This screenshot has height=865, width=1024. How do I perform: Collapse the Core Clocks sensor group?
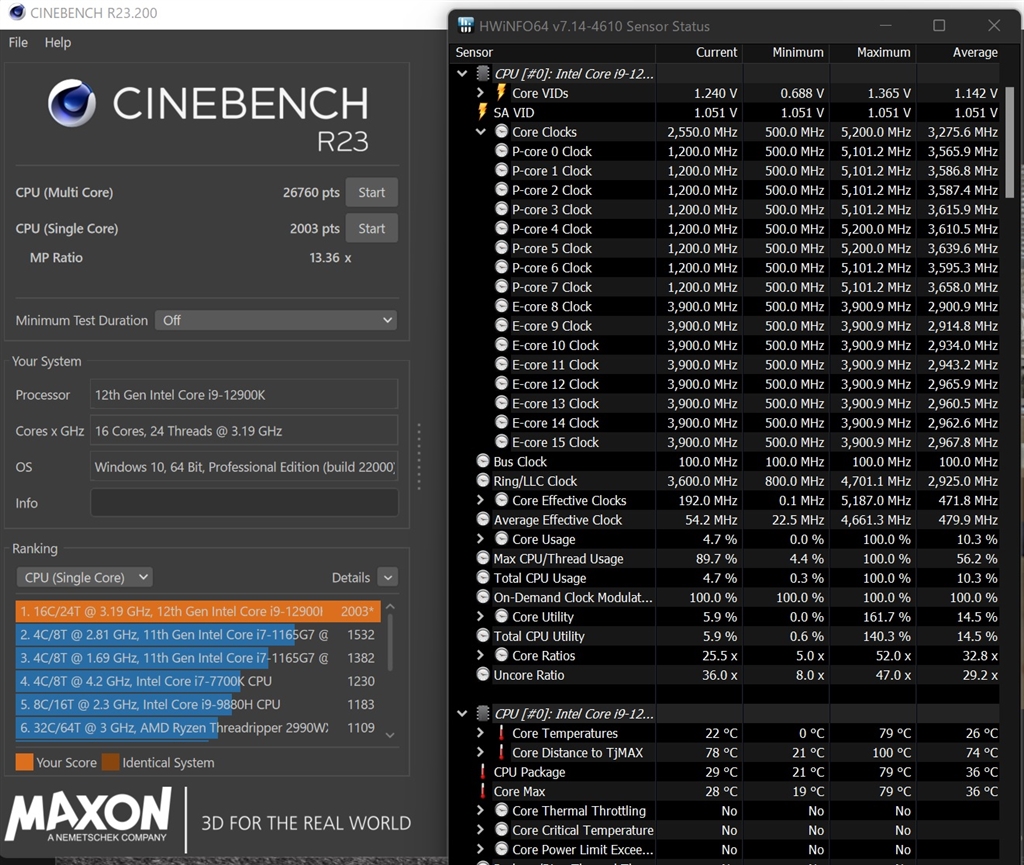coord(481,131)
